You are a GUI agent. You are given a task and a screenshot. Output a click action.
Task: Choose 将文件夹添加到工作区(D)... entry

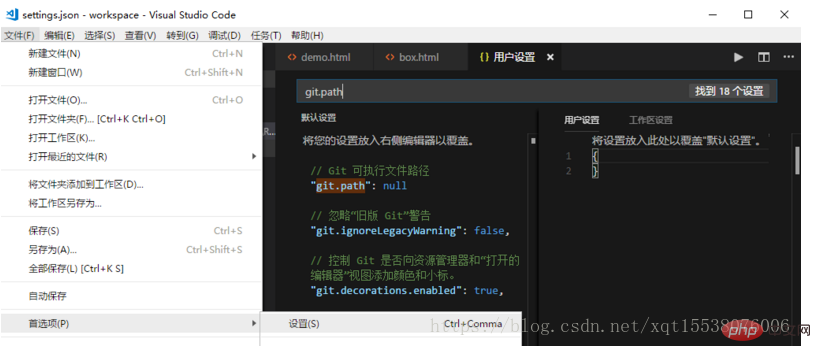131,184
